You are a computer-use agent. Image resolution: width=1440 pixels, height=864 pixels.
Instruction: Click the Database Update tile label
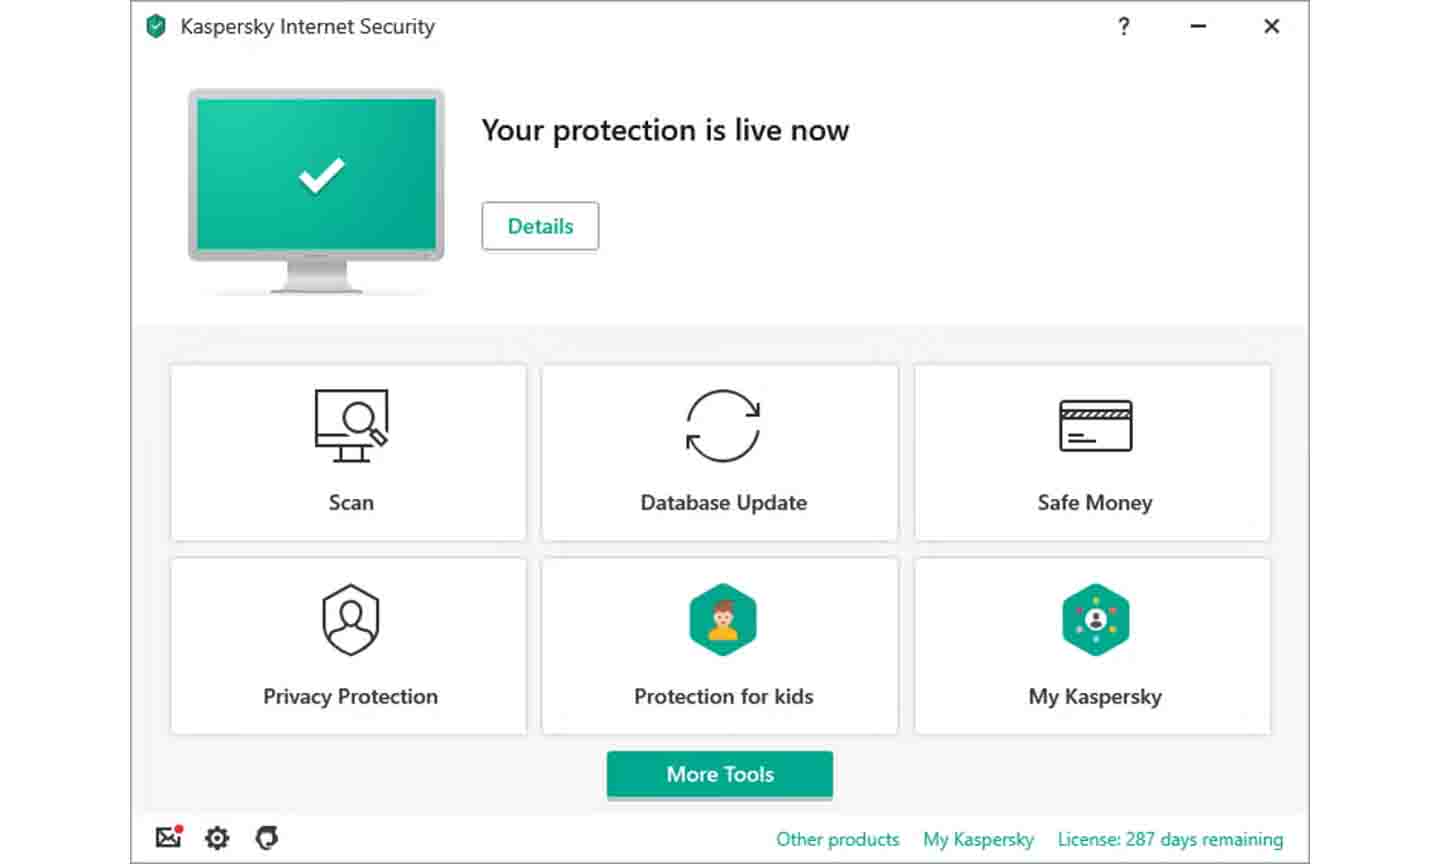(x=723, y=503)
